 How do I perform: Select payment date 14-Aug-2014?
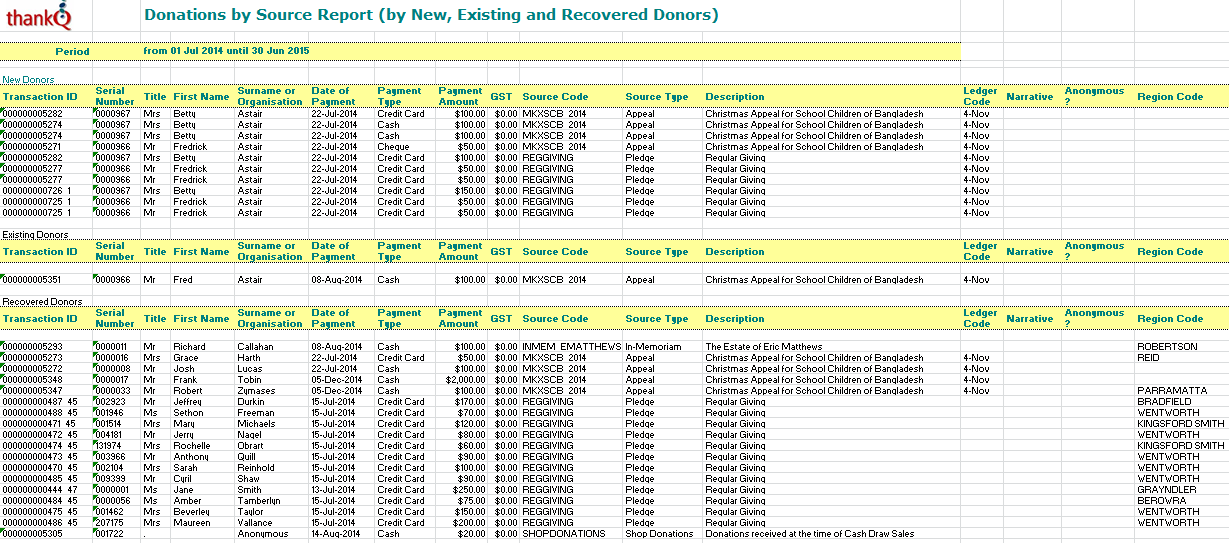pos(334,534)
